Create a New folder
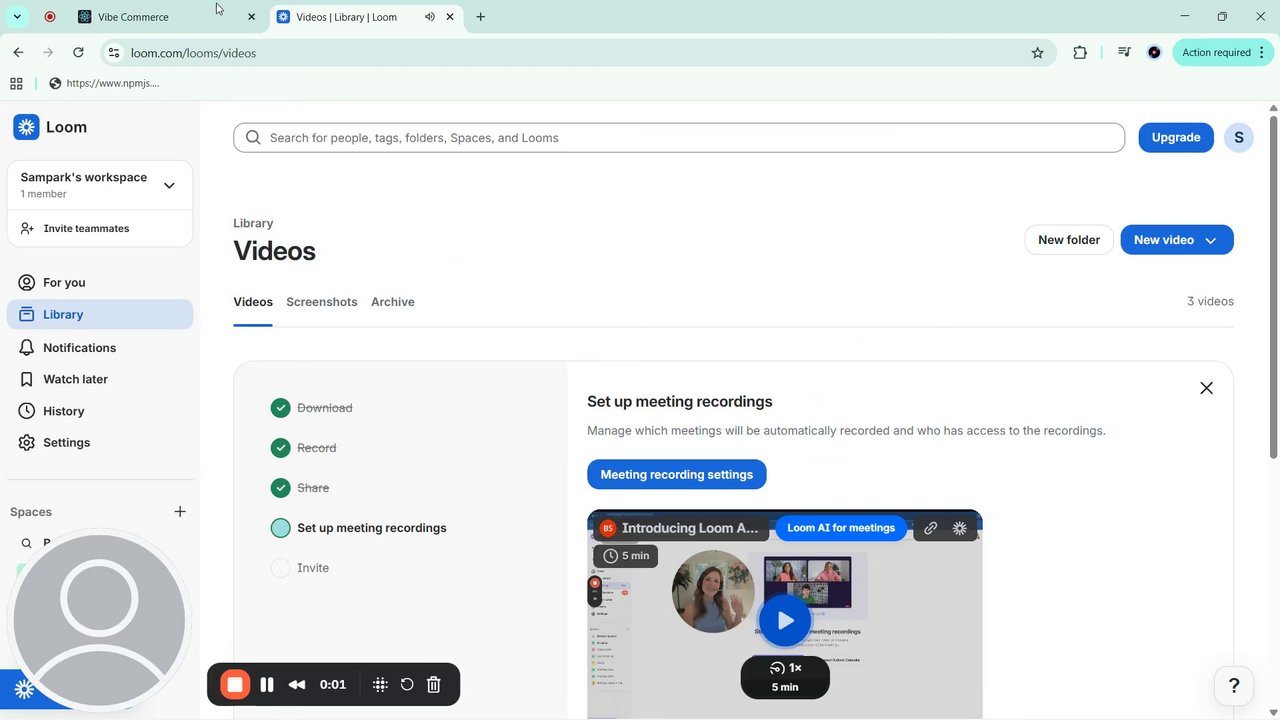The width and height of the screenshot is (1280, 720). point(1069,240)
